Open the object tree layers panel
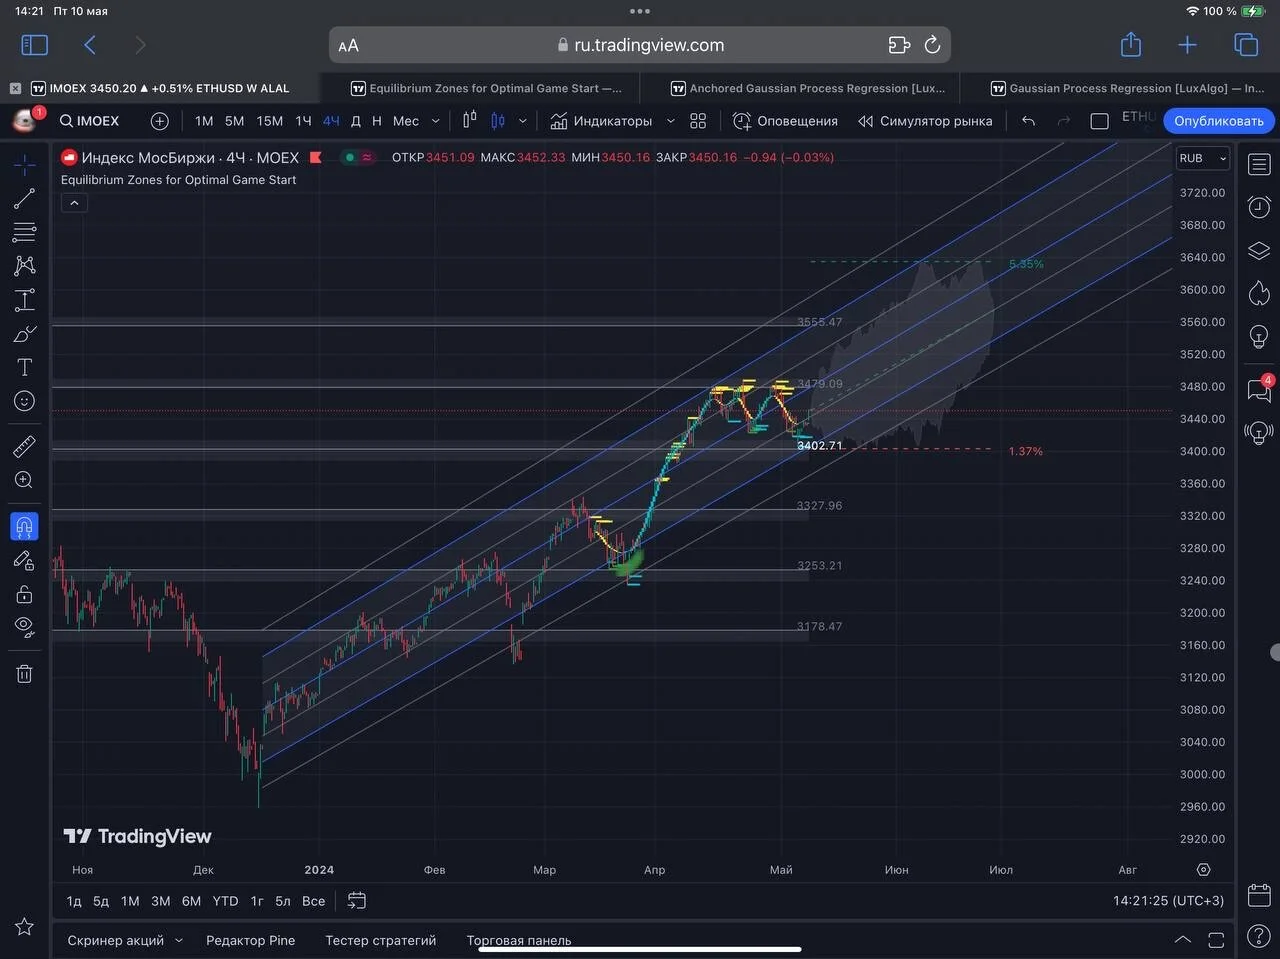The height and width of the screenshot is (959, 1280). click(1259, 250)
